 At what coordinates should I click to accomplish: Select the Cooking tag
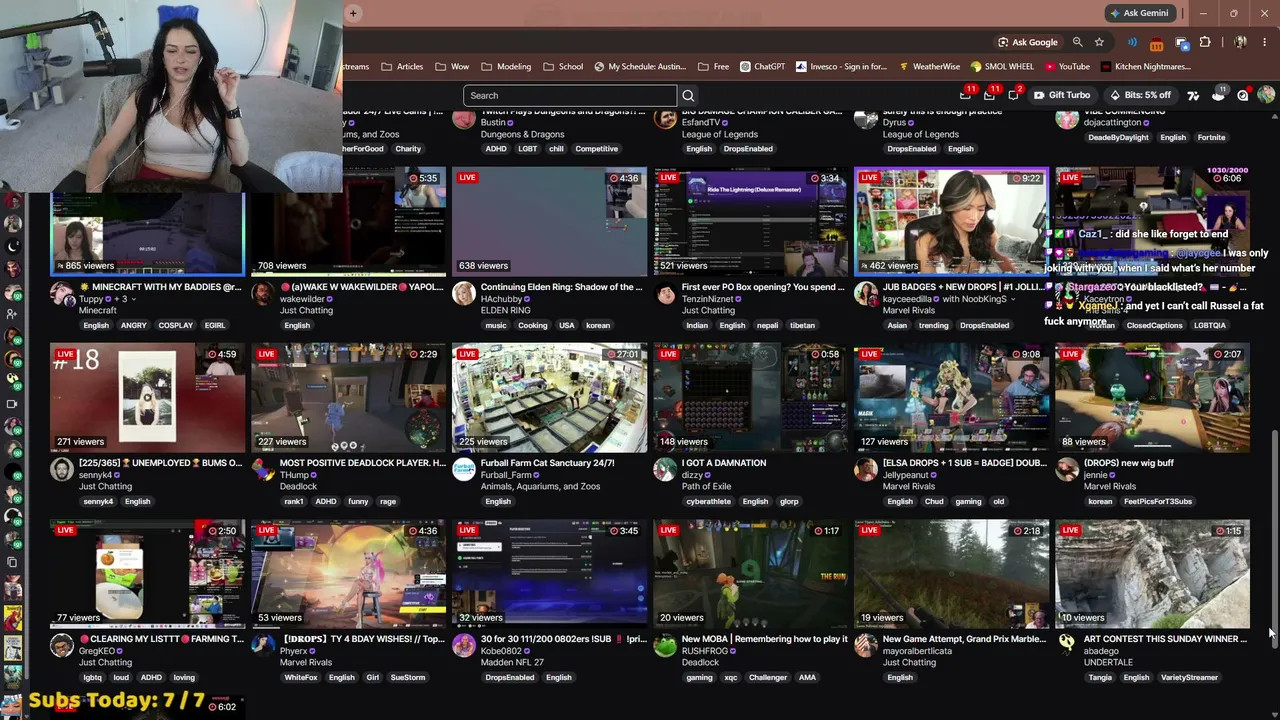532,325
